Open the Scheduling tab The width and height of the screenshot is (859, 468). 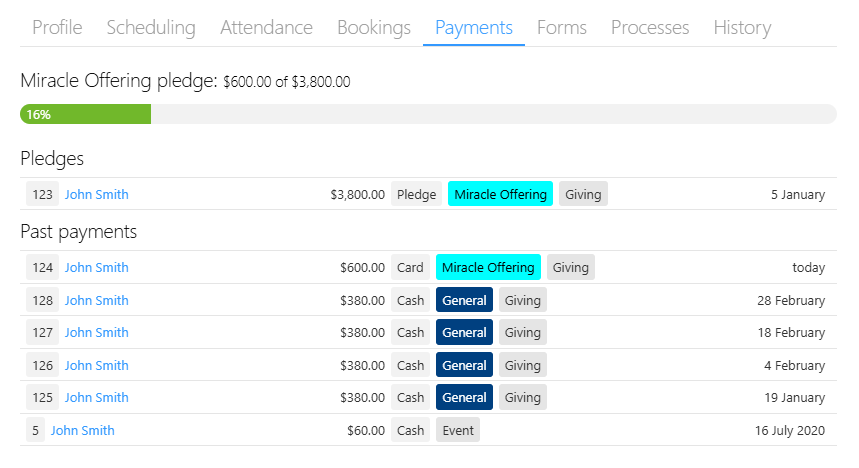[151, 27]
